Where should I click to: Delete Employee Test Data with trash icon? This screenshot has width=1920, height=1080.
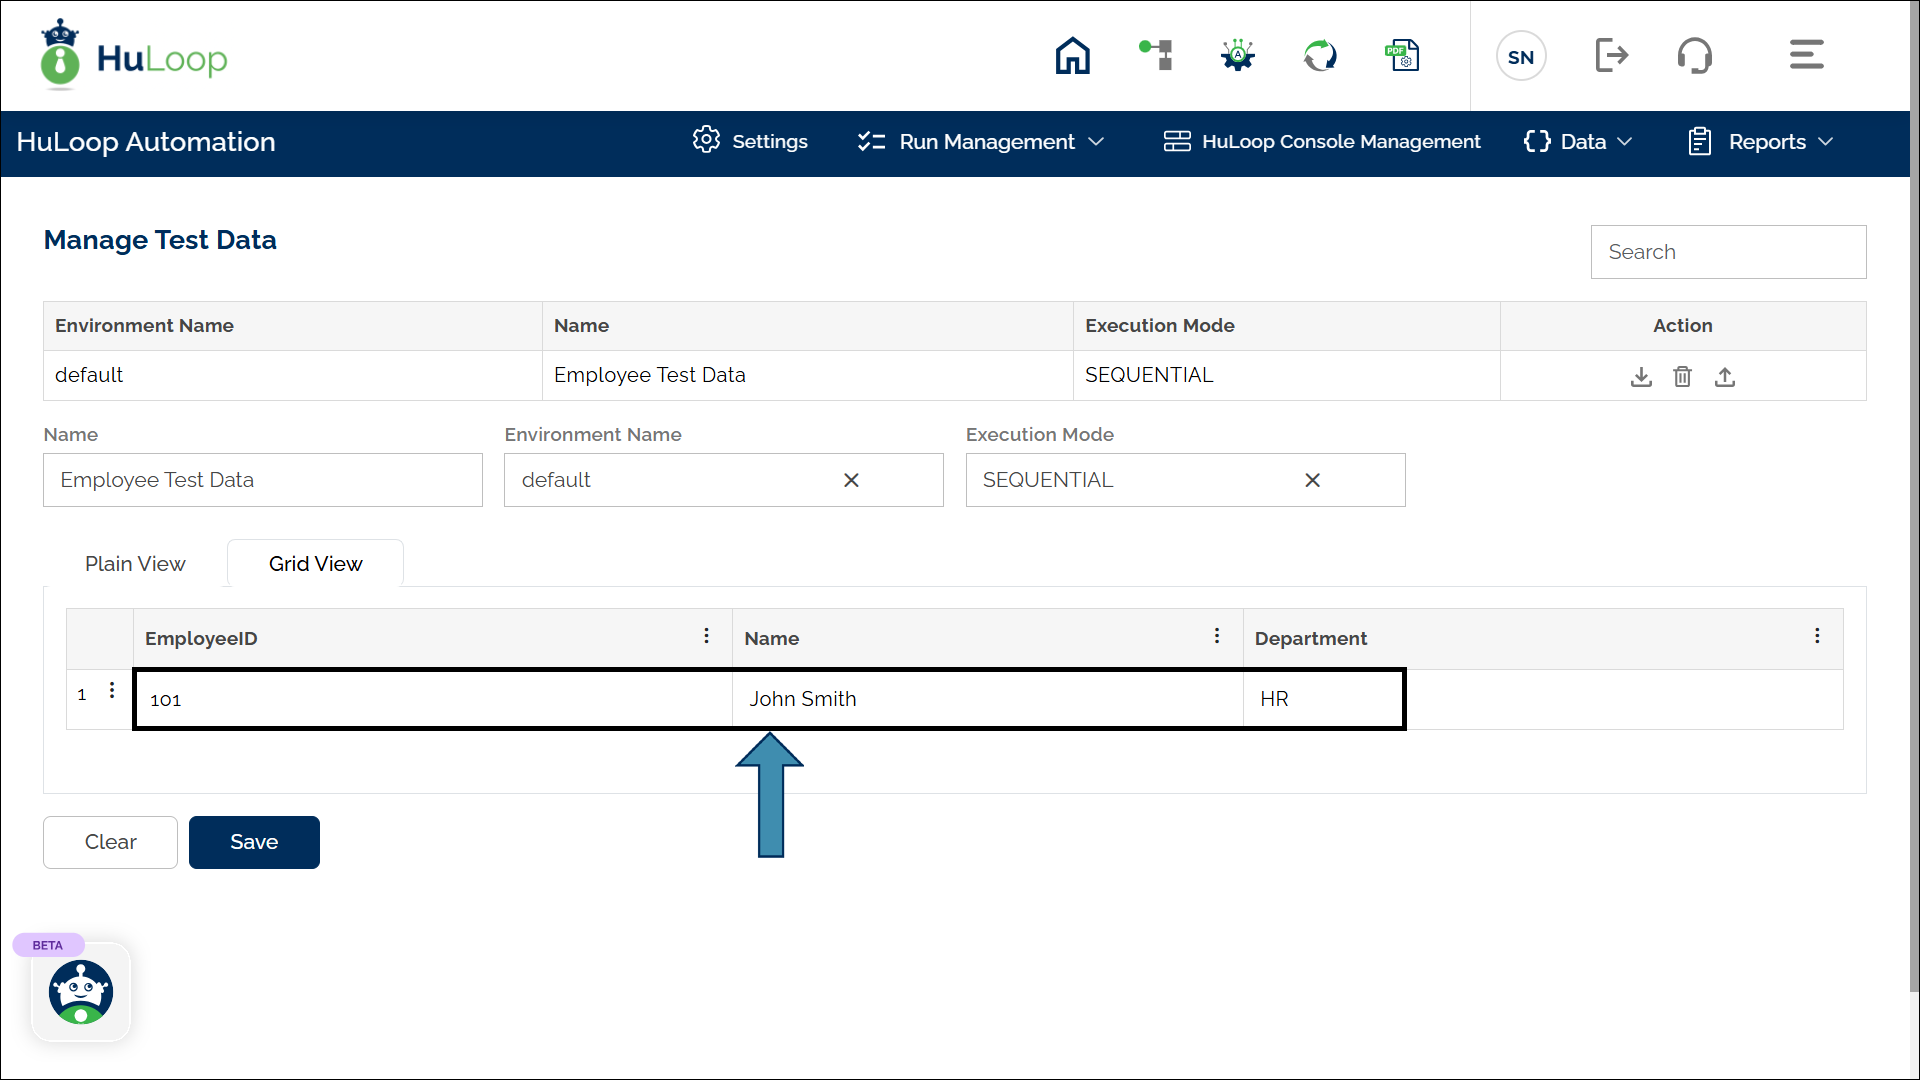tap(1683, 377)
